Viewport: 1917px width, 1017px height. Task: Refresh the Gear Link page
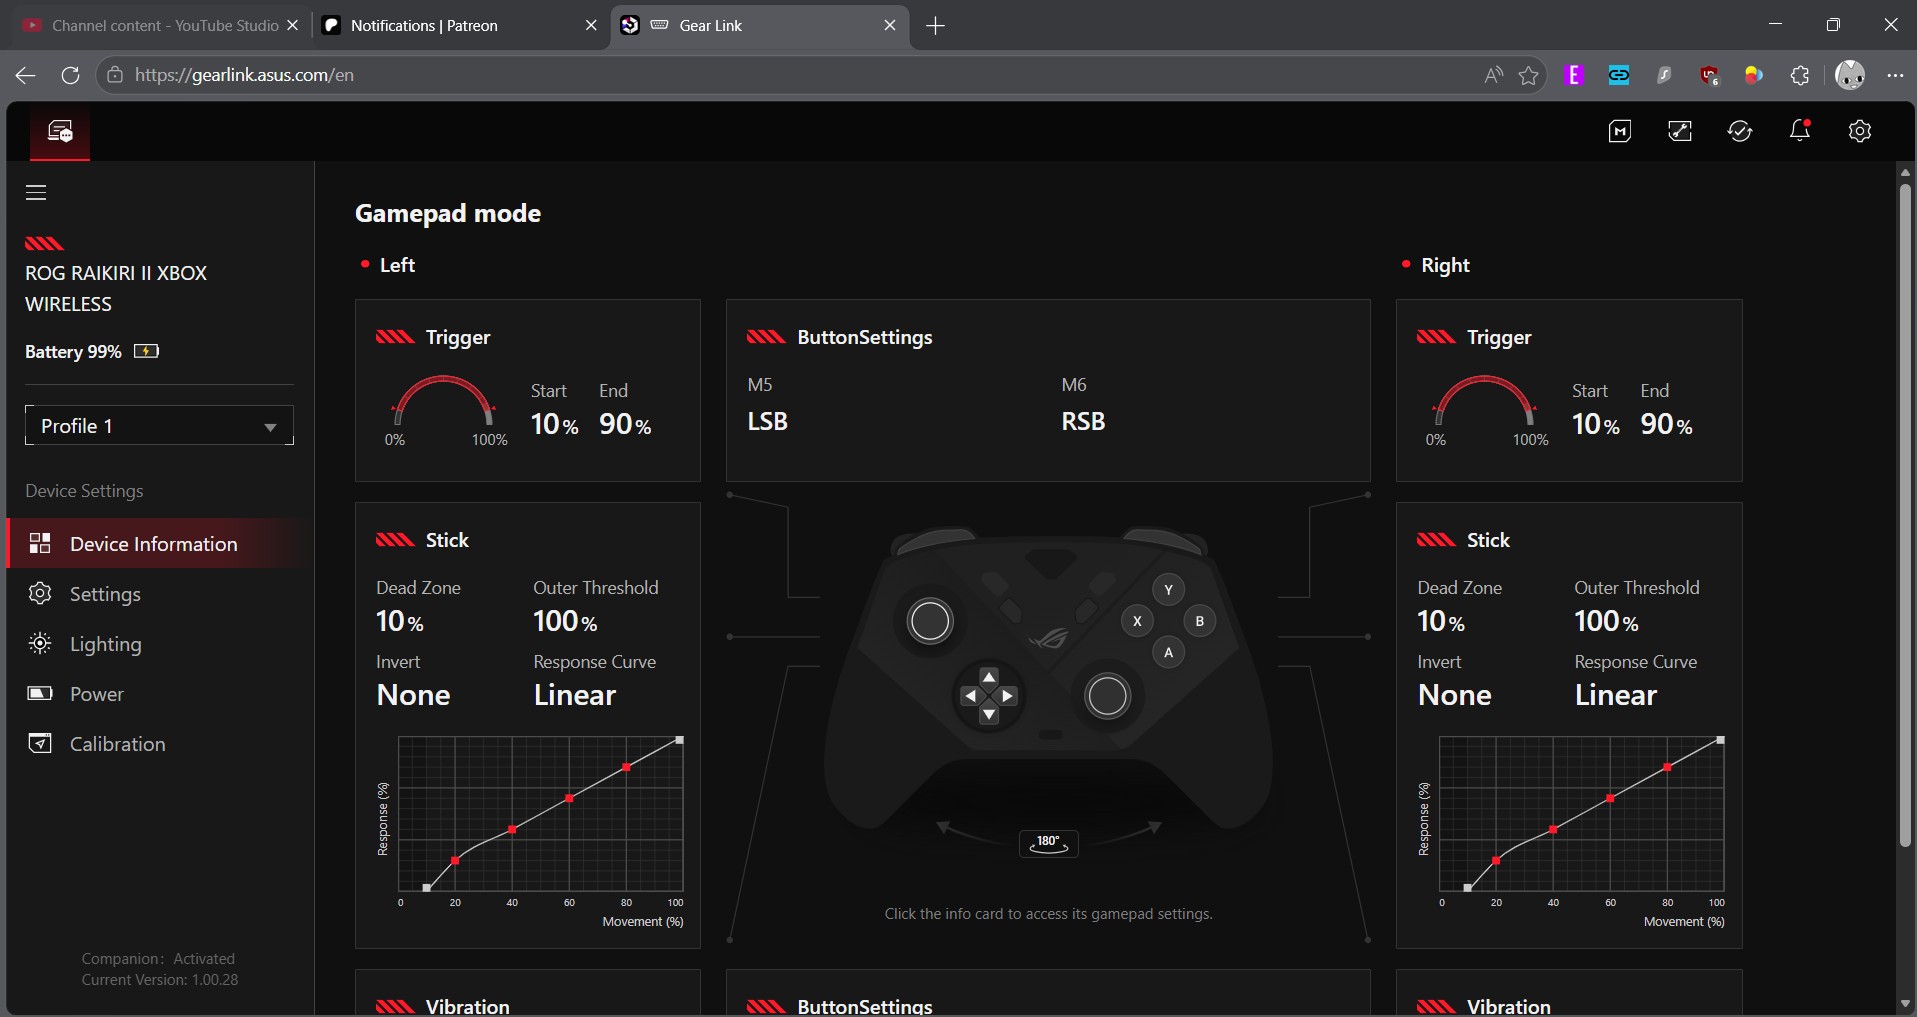[x=70, y=75]
